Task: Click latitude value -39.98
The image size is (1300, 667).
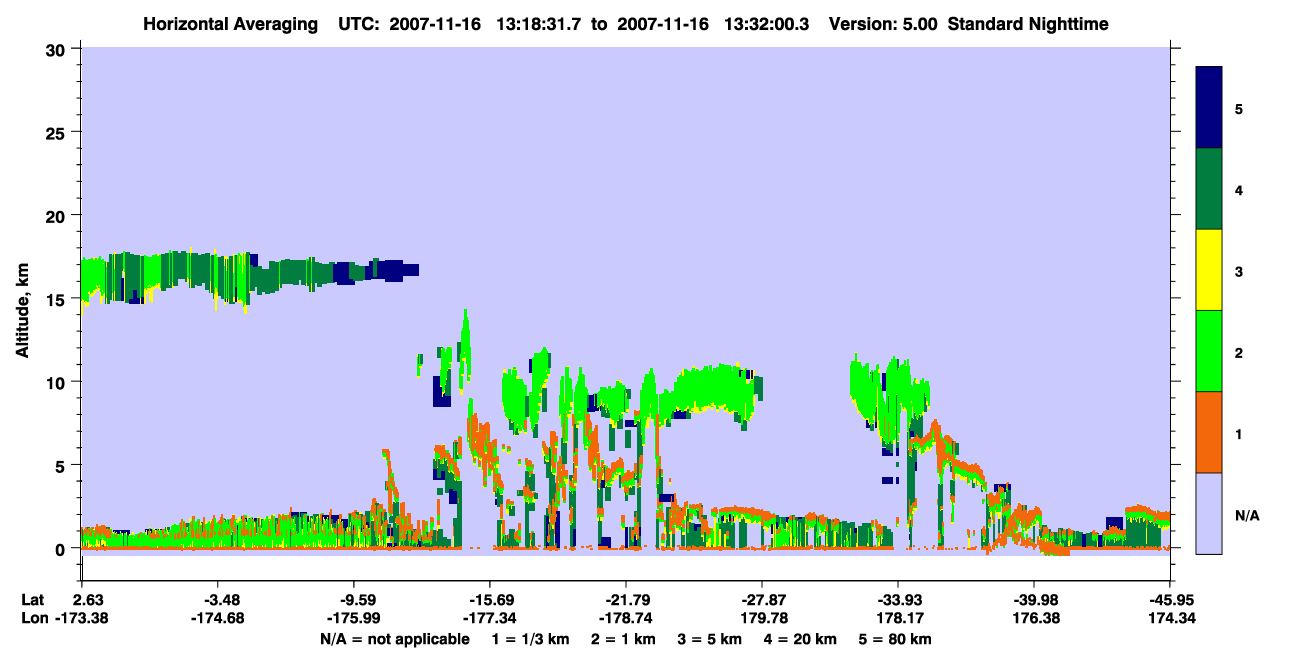Action: click(x=1033, y=599)
